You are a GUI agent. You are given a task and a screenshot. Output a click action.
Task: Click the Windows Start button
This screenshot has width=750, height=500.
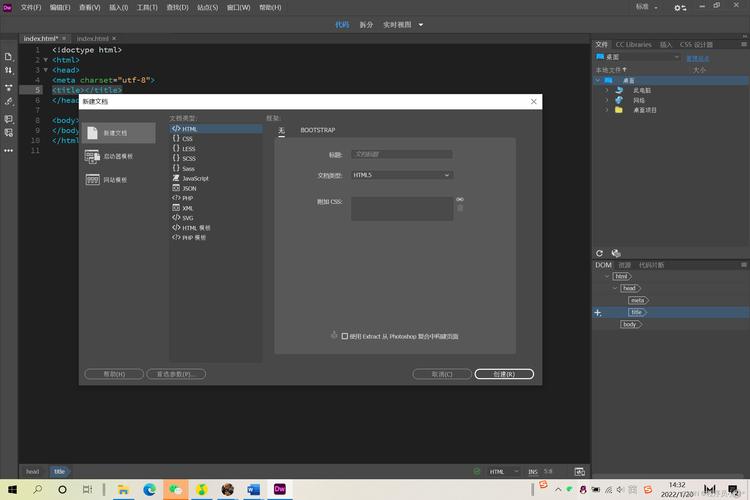click(x=12, y=489)
